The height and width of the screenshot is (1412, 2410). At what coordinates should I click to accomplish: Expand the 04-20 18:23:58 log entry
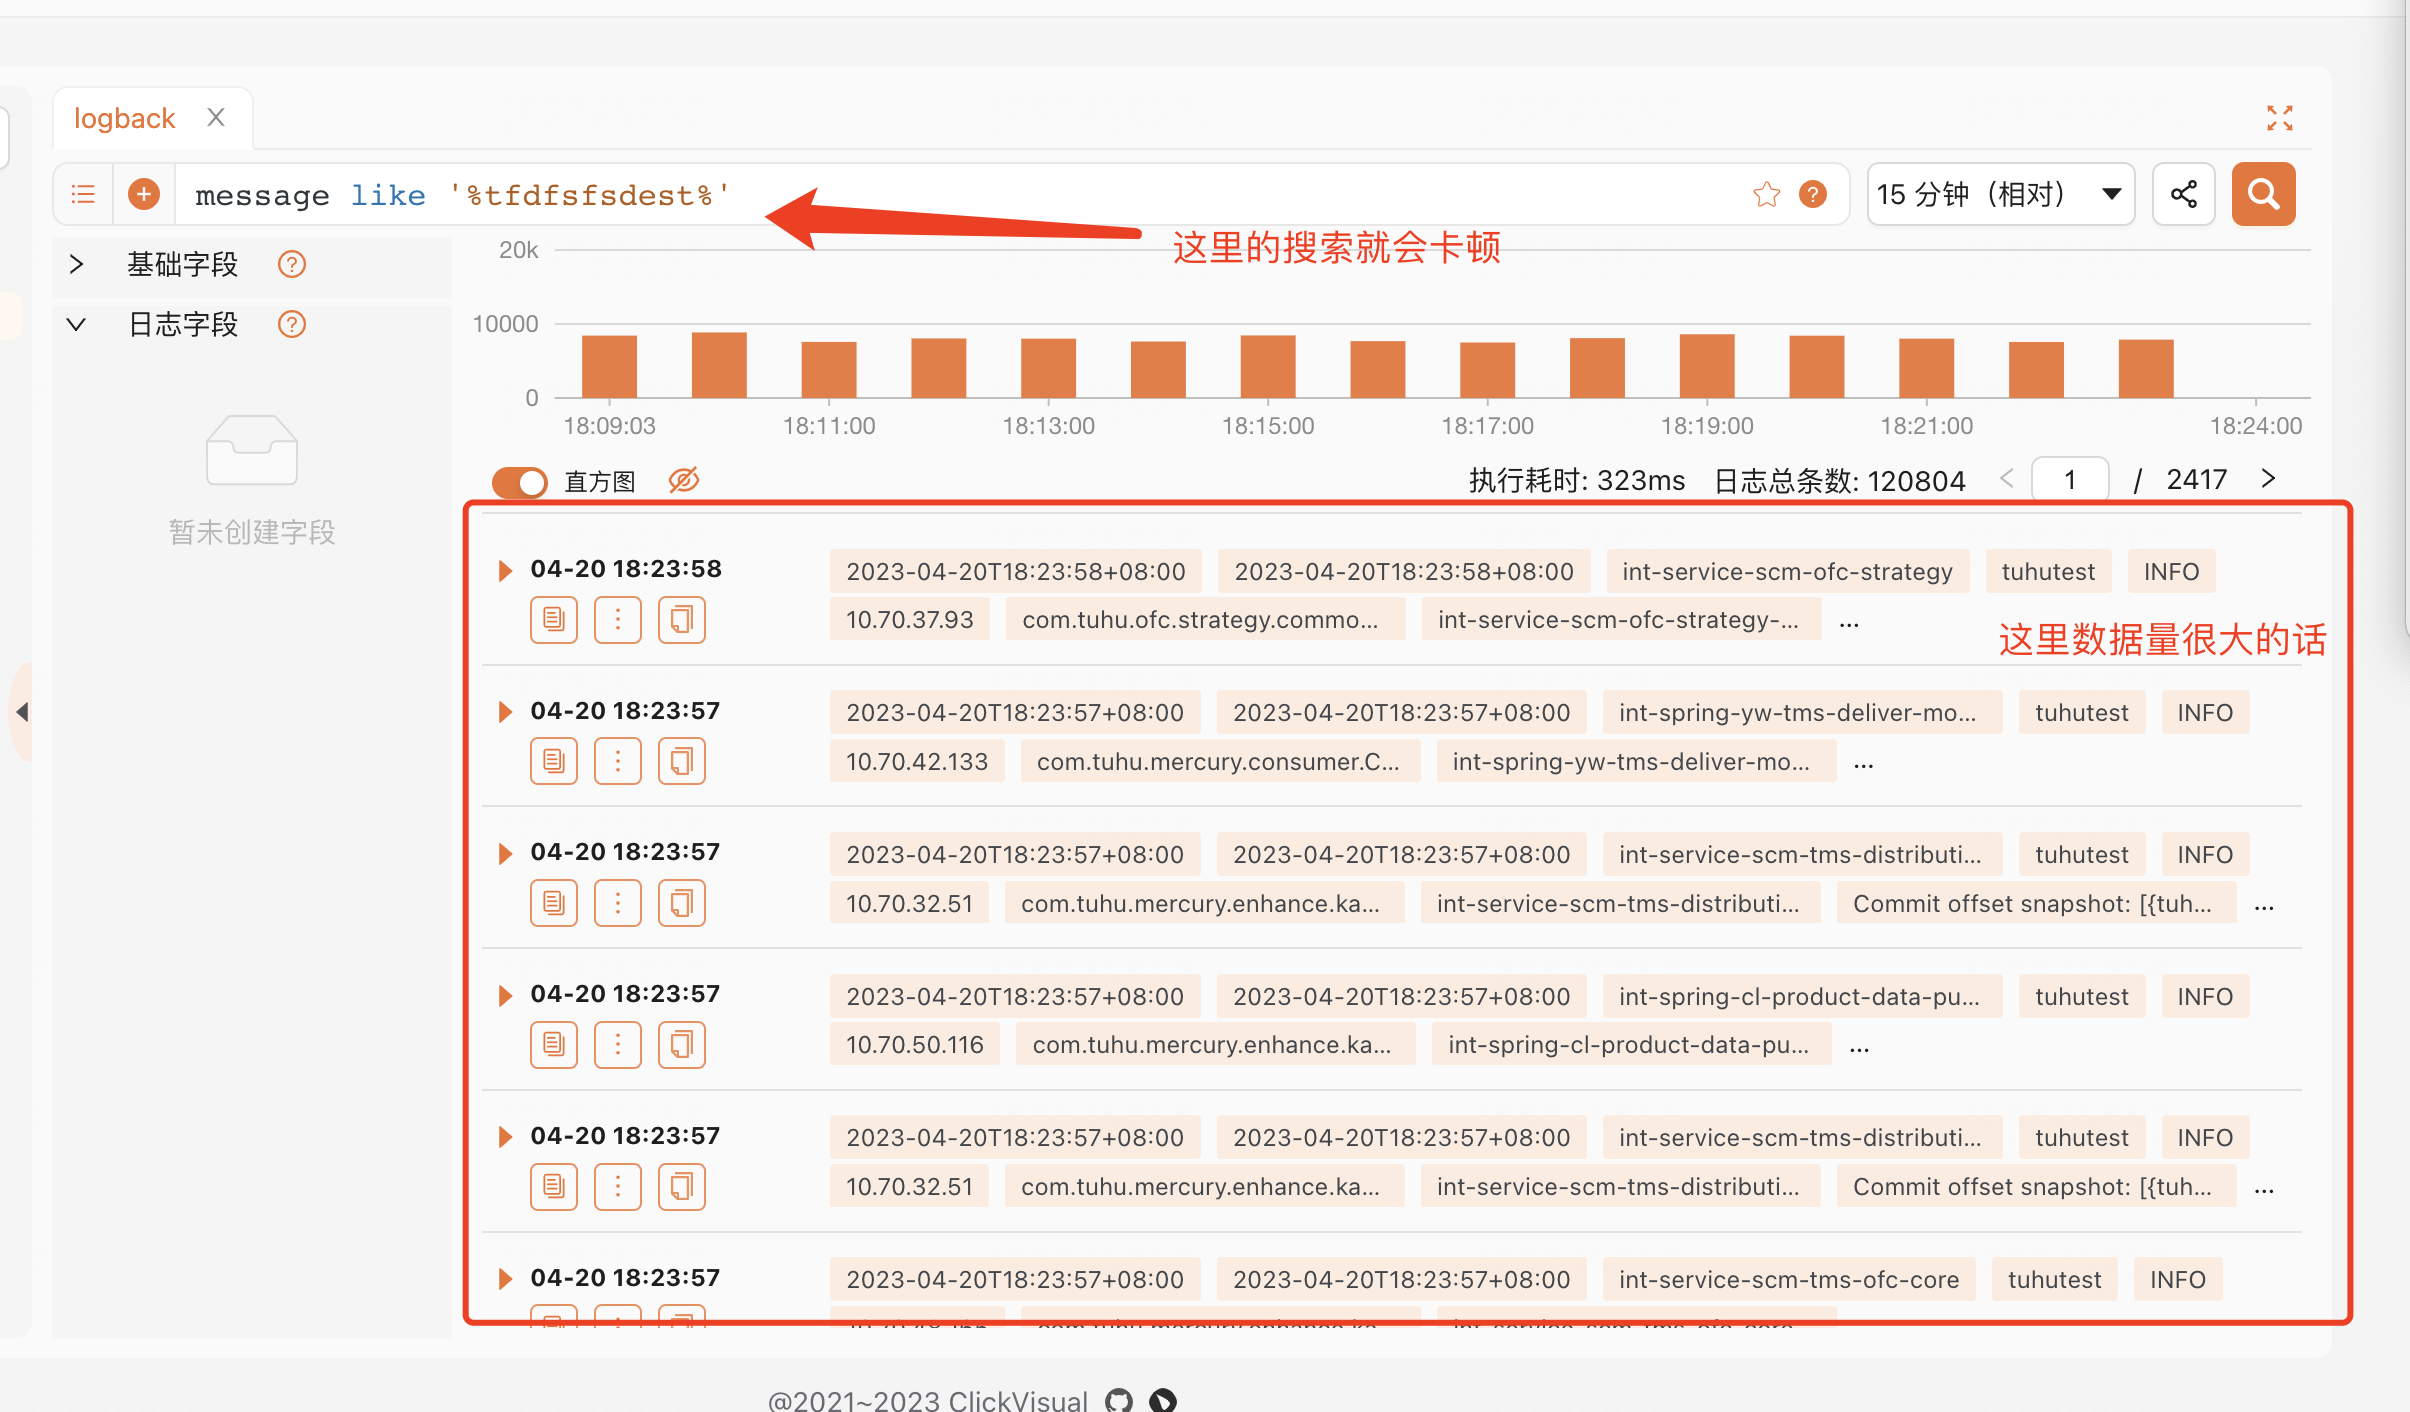[x=504, y=570]
